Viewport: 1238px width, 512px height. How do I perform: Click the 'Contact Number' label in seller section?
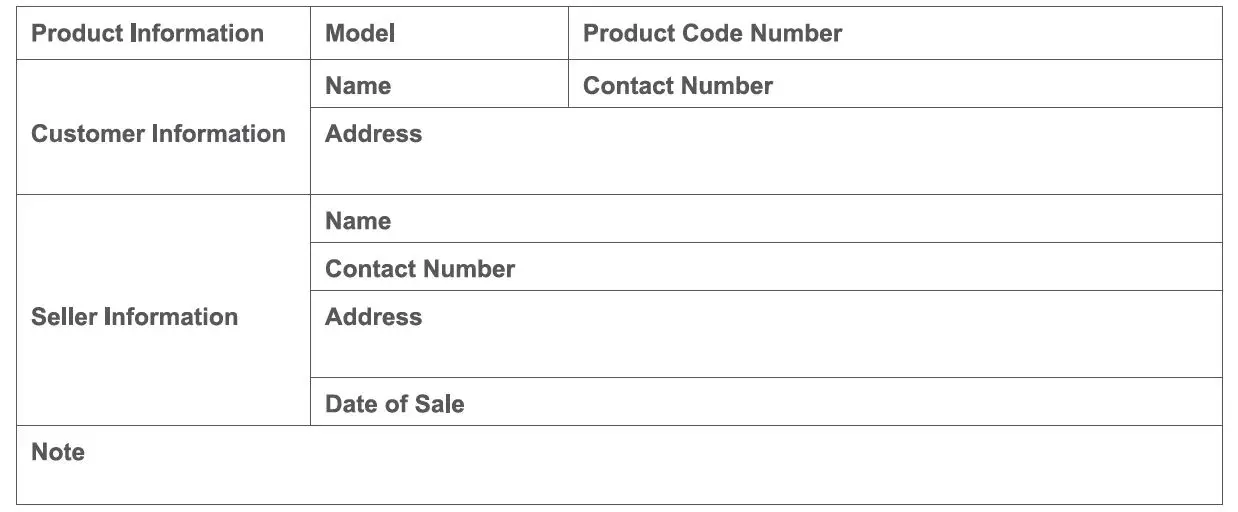(x=420, y=269)
